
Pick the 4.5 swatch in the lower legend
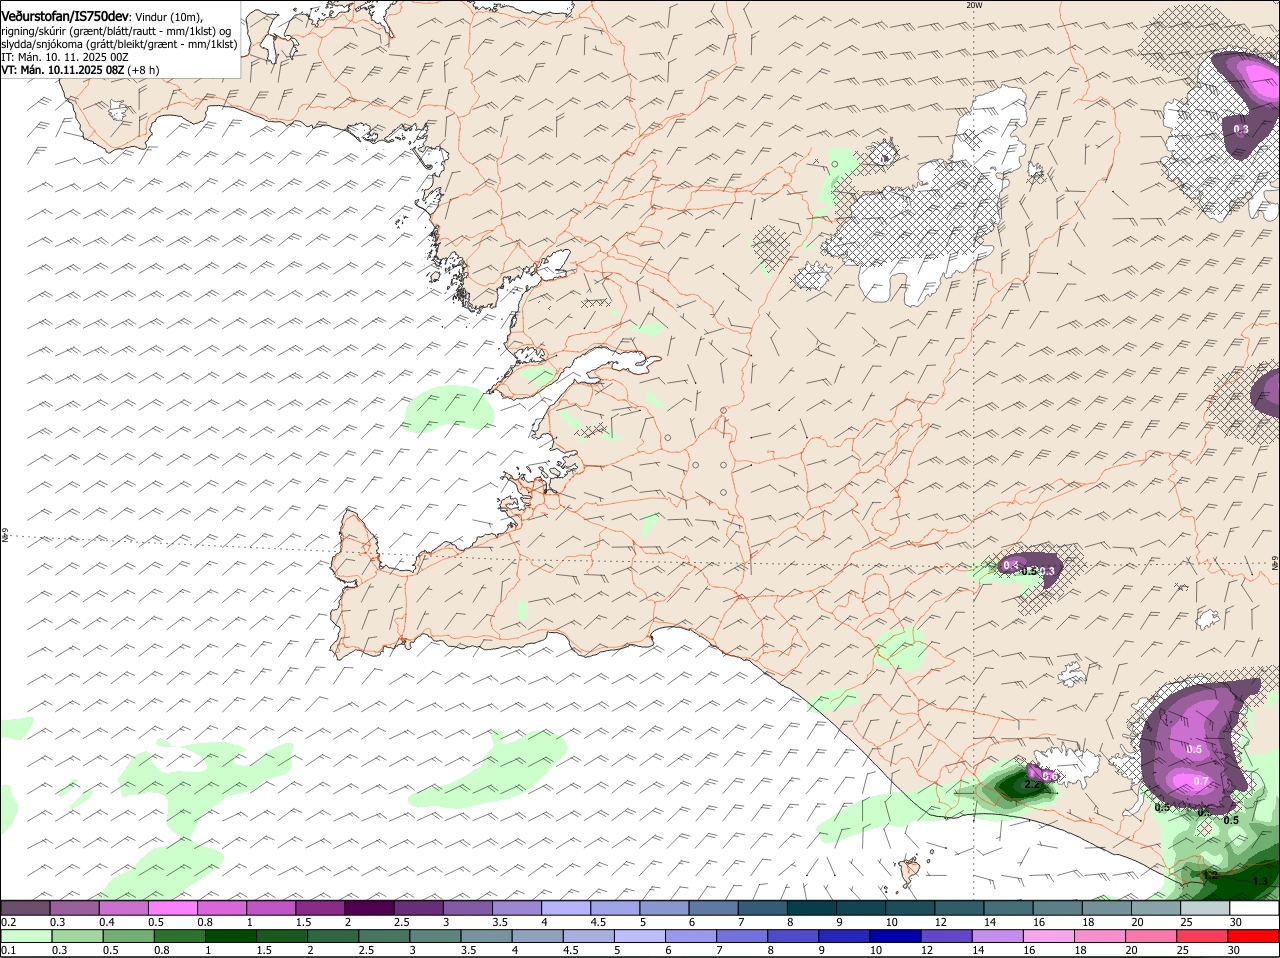pyautogui.click(x=587, y=936)
